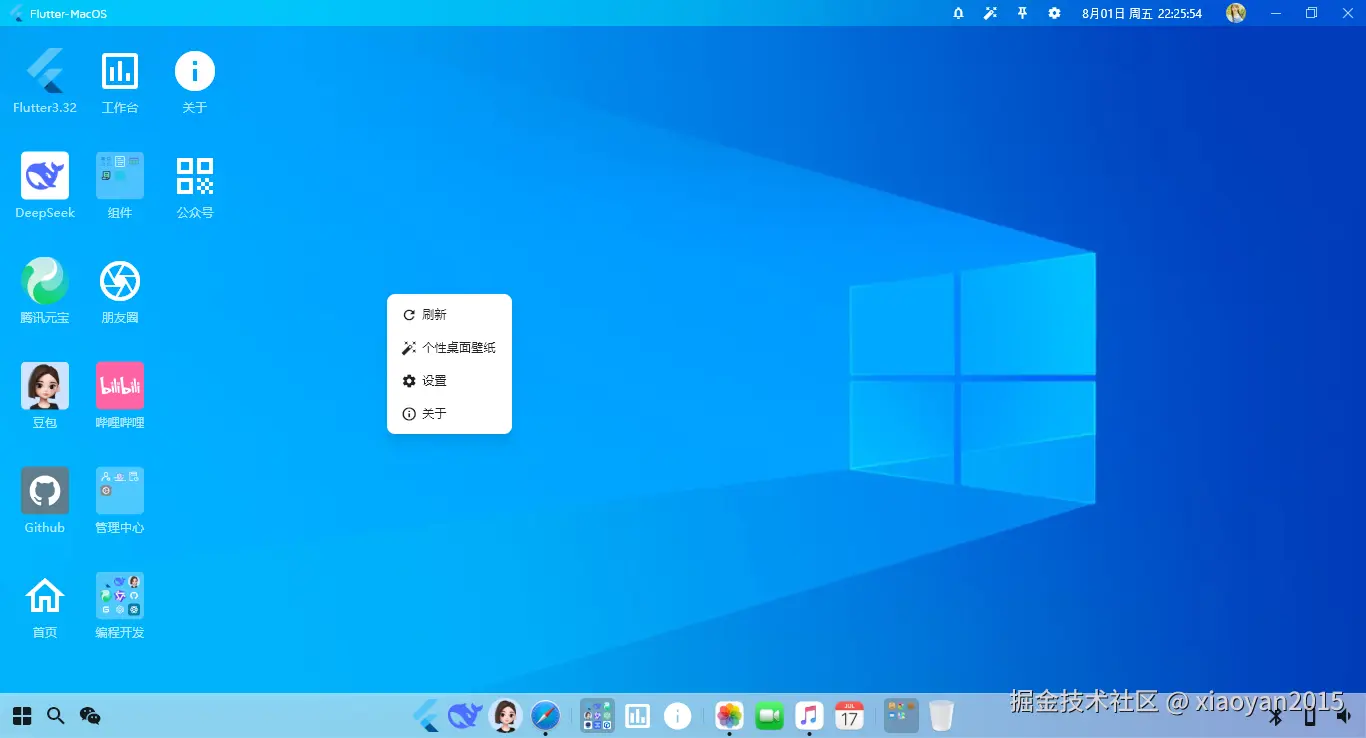Launch DeepSeek from the dock

[465, 715]
